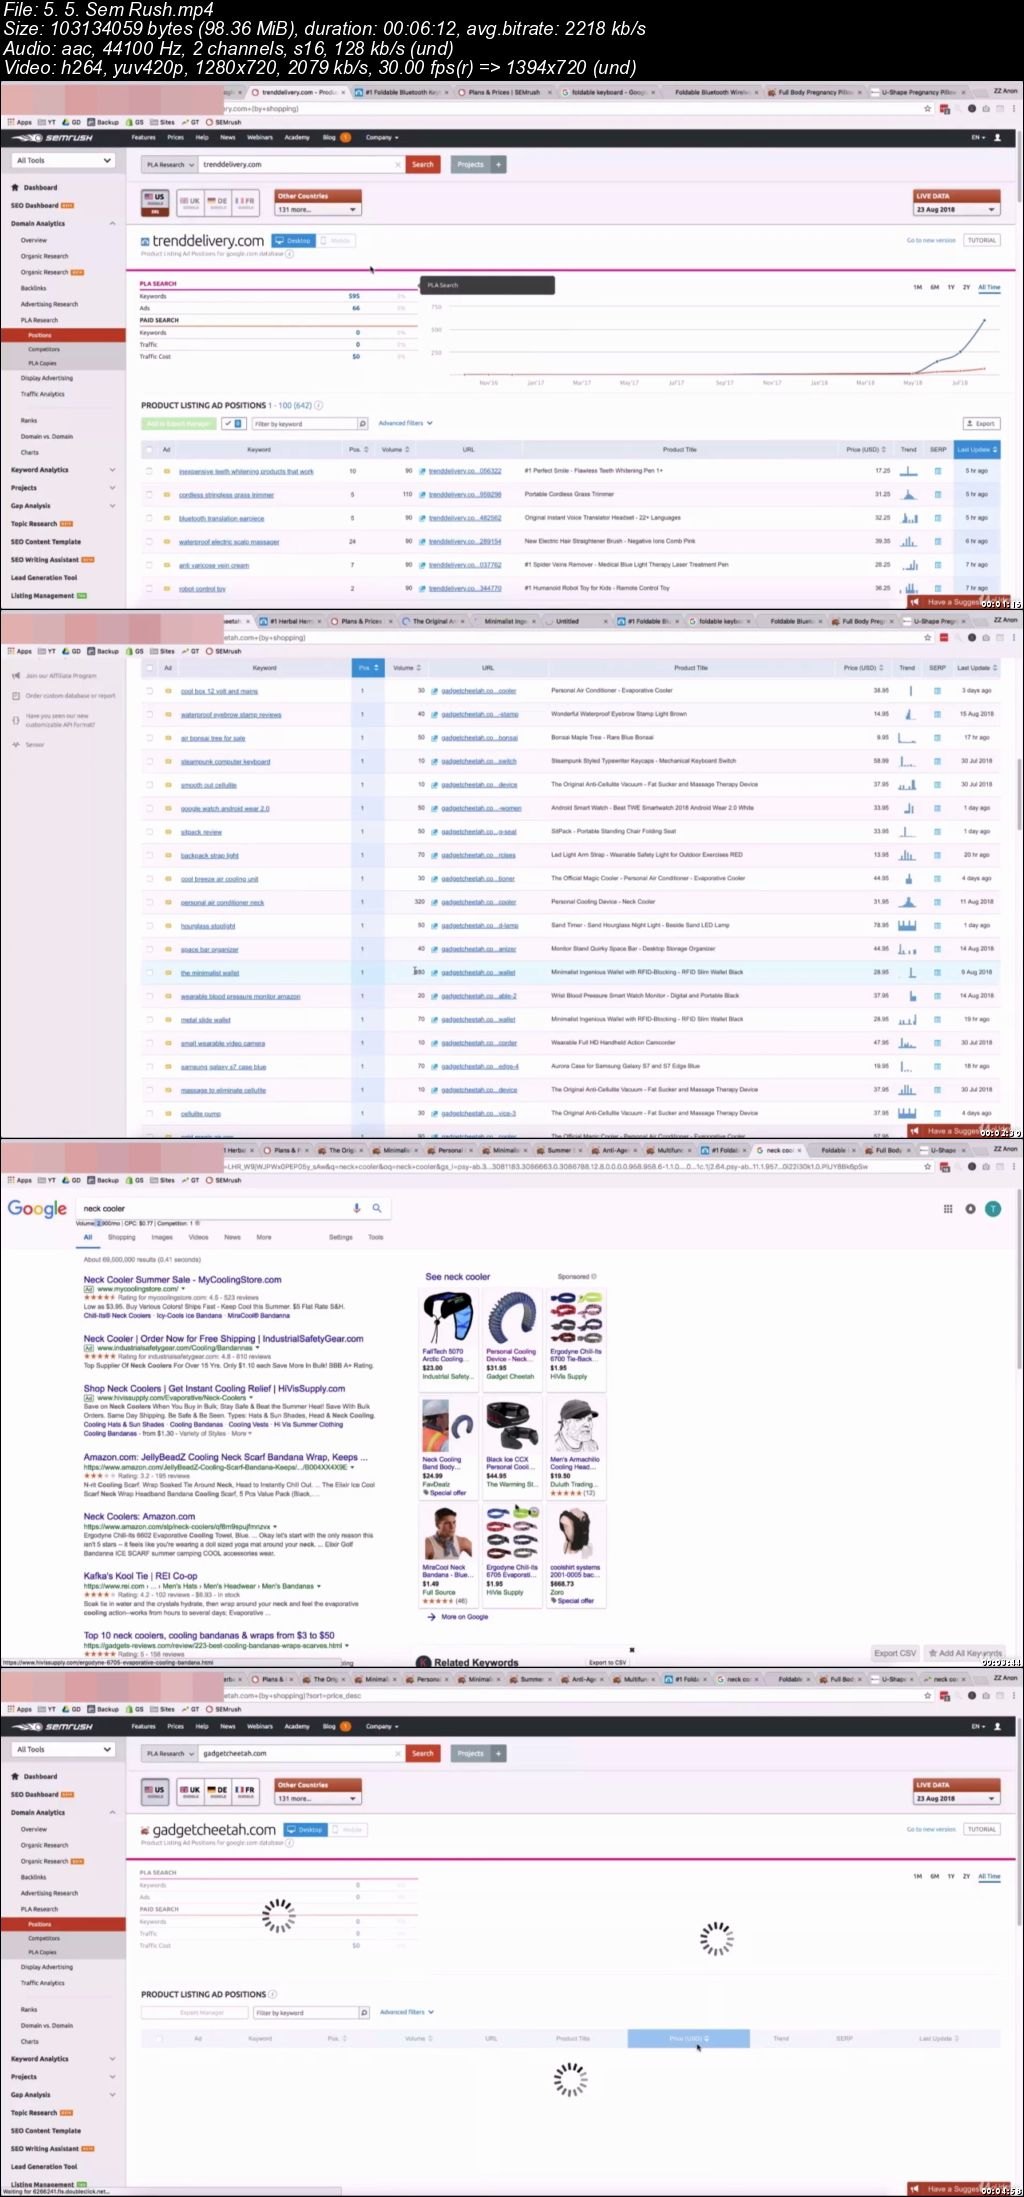Click trend chart icon for 'bluetooth translation earpiece' row
Viewport: 1024px width, 2197px height.
[909, 518]
